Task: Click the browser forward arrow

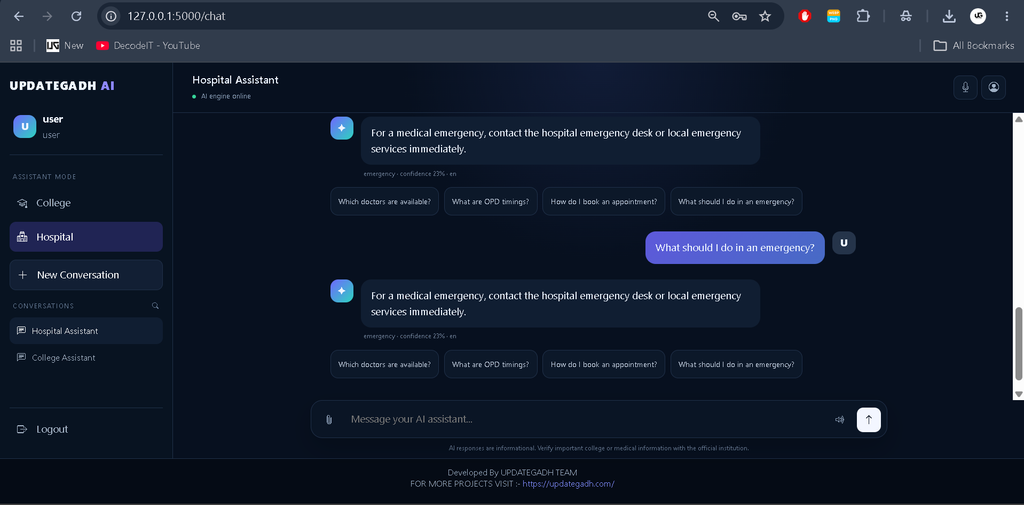Action: pos(47,16)
